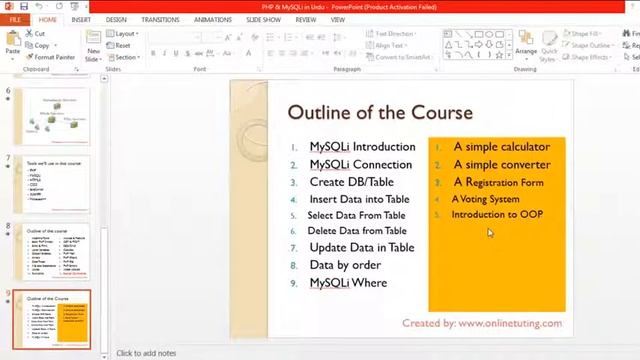Switch to the REVIEW tab
The image size is (640, 360).
(x=306, y=20)
